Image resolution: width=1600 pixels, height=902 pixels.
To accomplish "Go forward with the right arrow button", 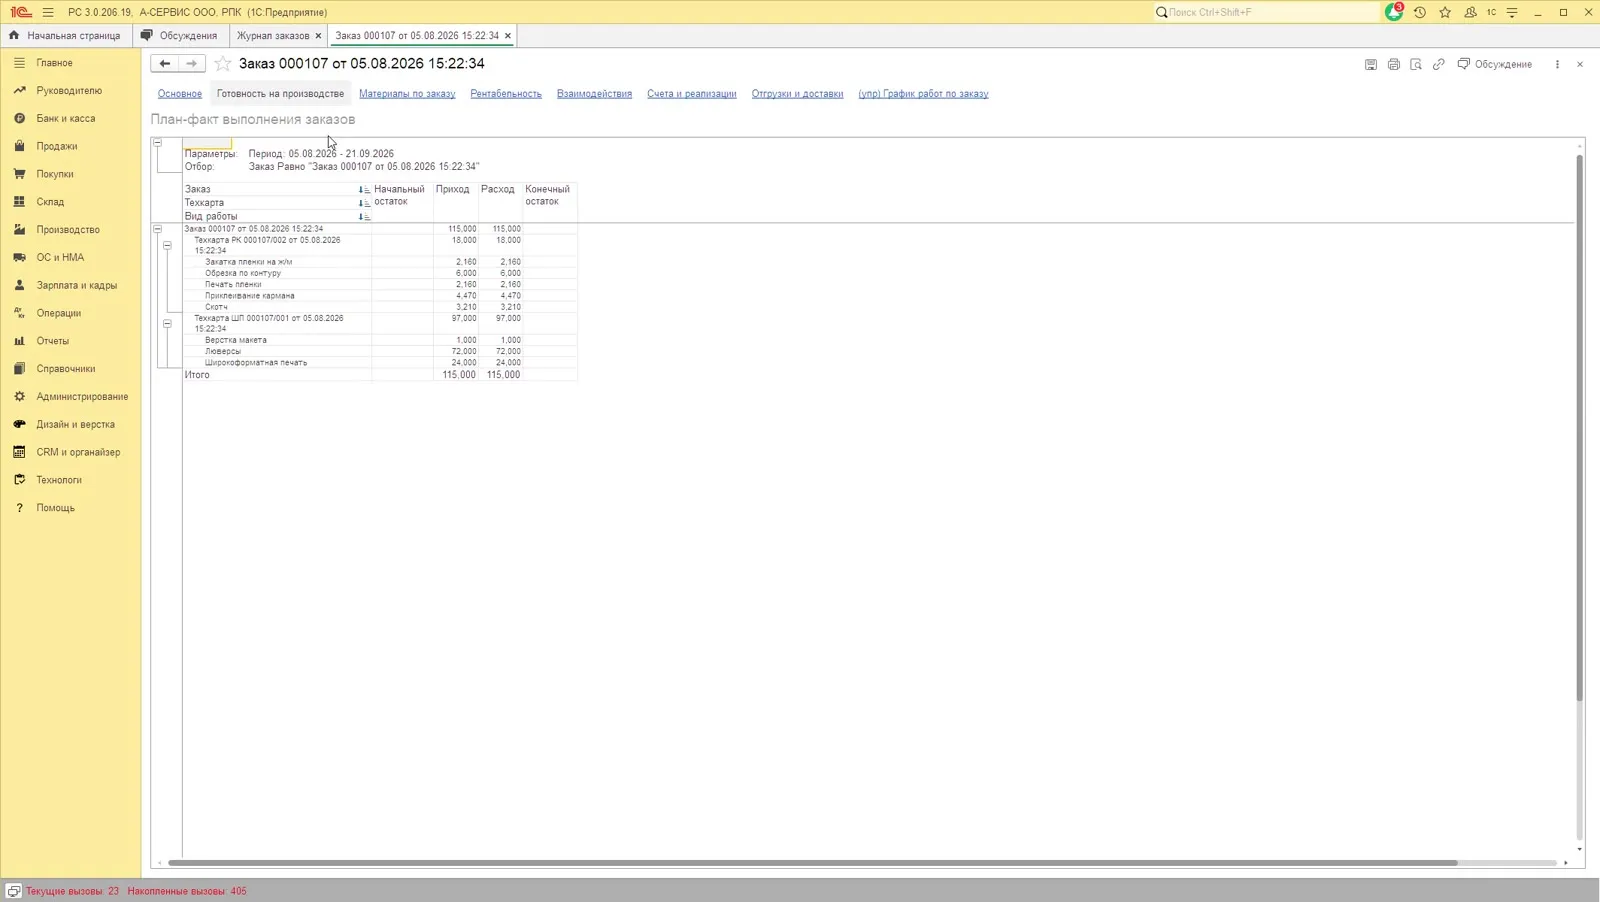I will click(x=192, y=63).
